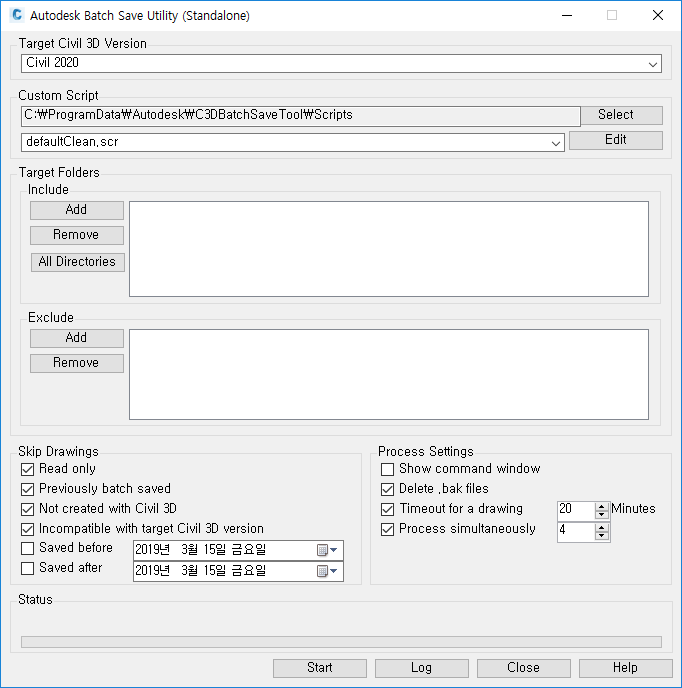Click Remove under Include folders
Viewport: 682px width, 688px height.
(x=77, y=235)
